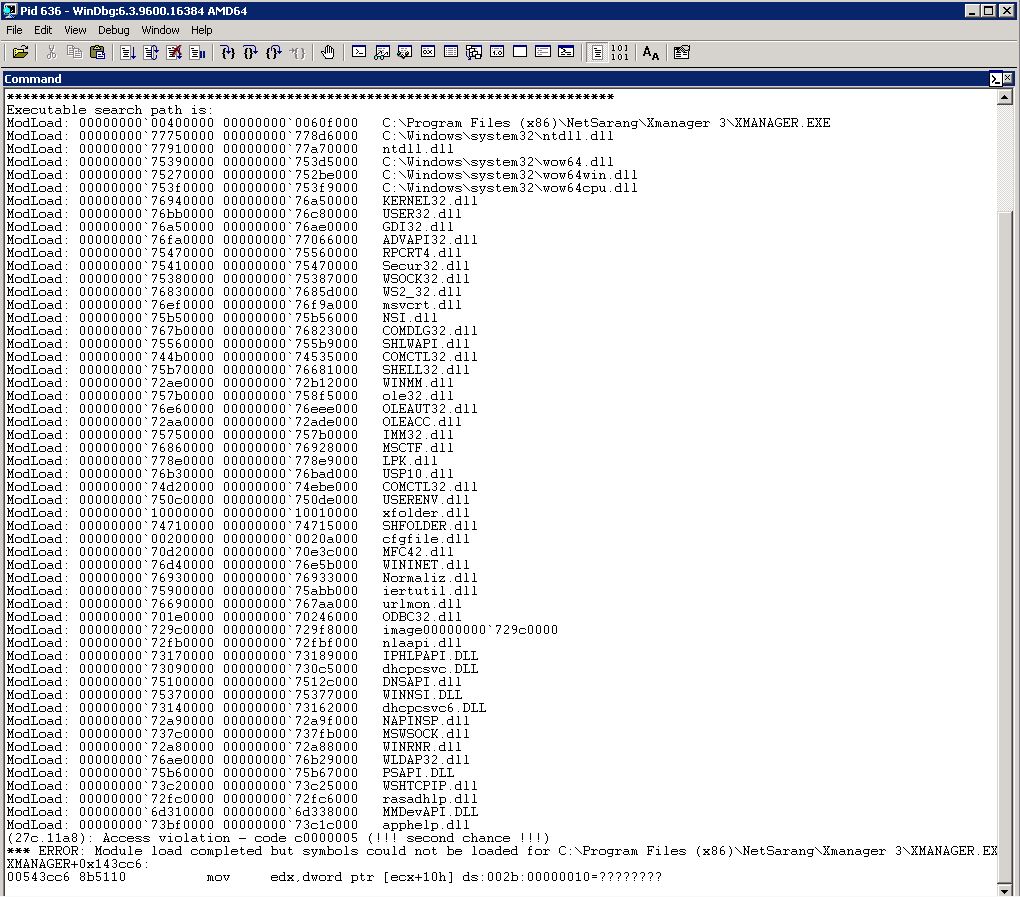Step over the current instruction

252,52
